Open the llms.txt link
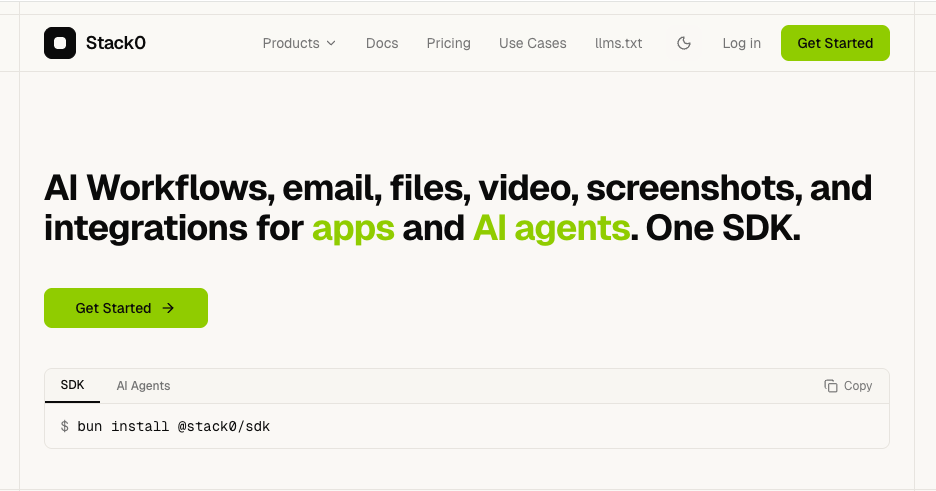Screen dimensions: 936x491 618,43
